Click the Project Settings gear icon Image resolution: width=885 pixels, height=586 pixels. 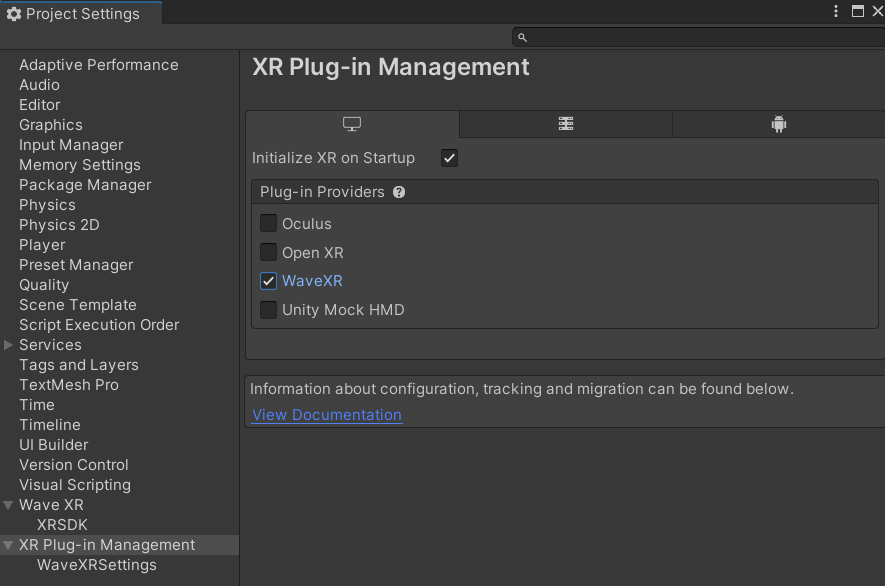pos(12,13)
